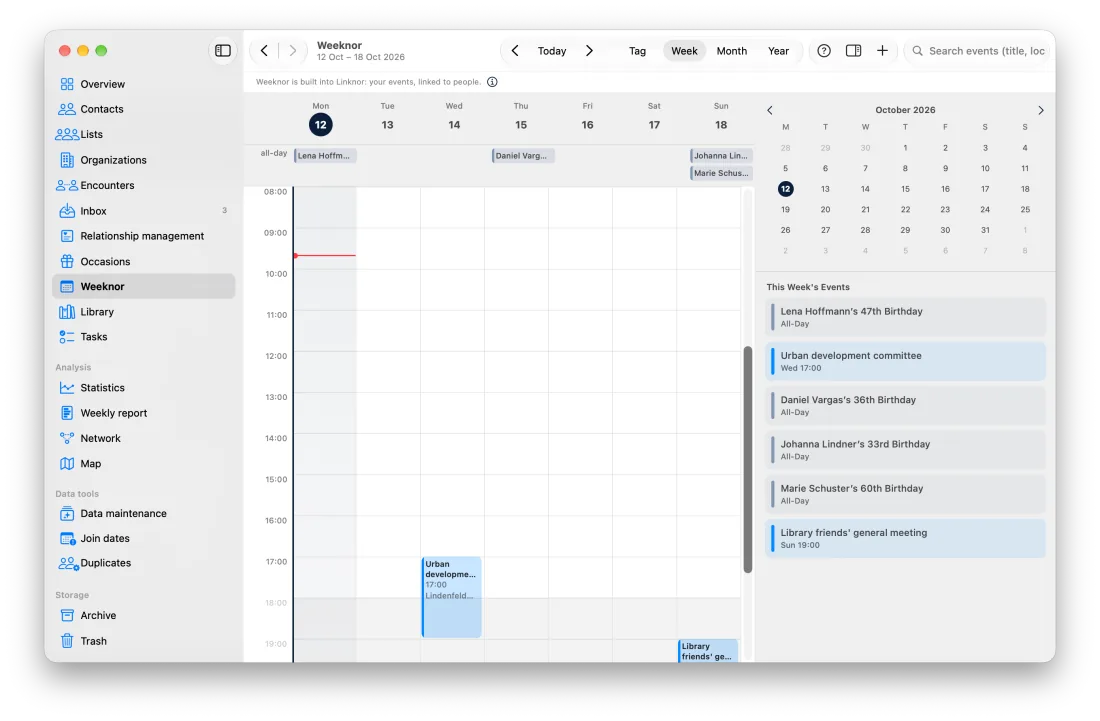
Task: Go to next week with toolbar chevron
Action: pyautogui.click(x=589, y=51)
